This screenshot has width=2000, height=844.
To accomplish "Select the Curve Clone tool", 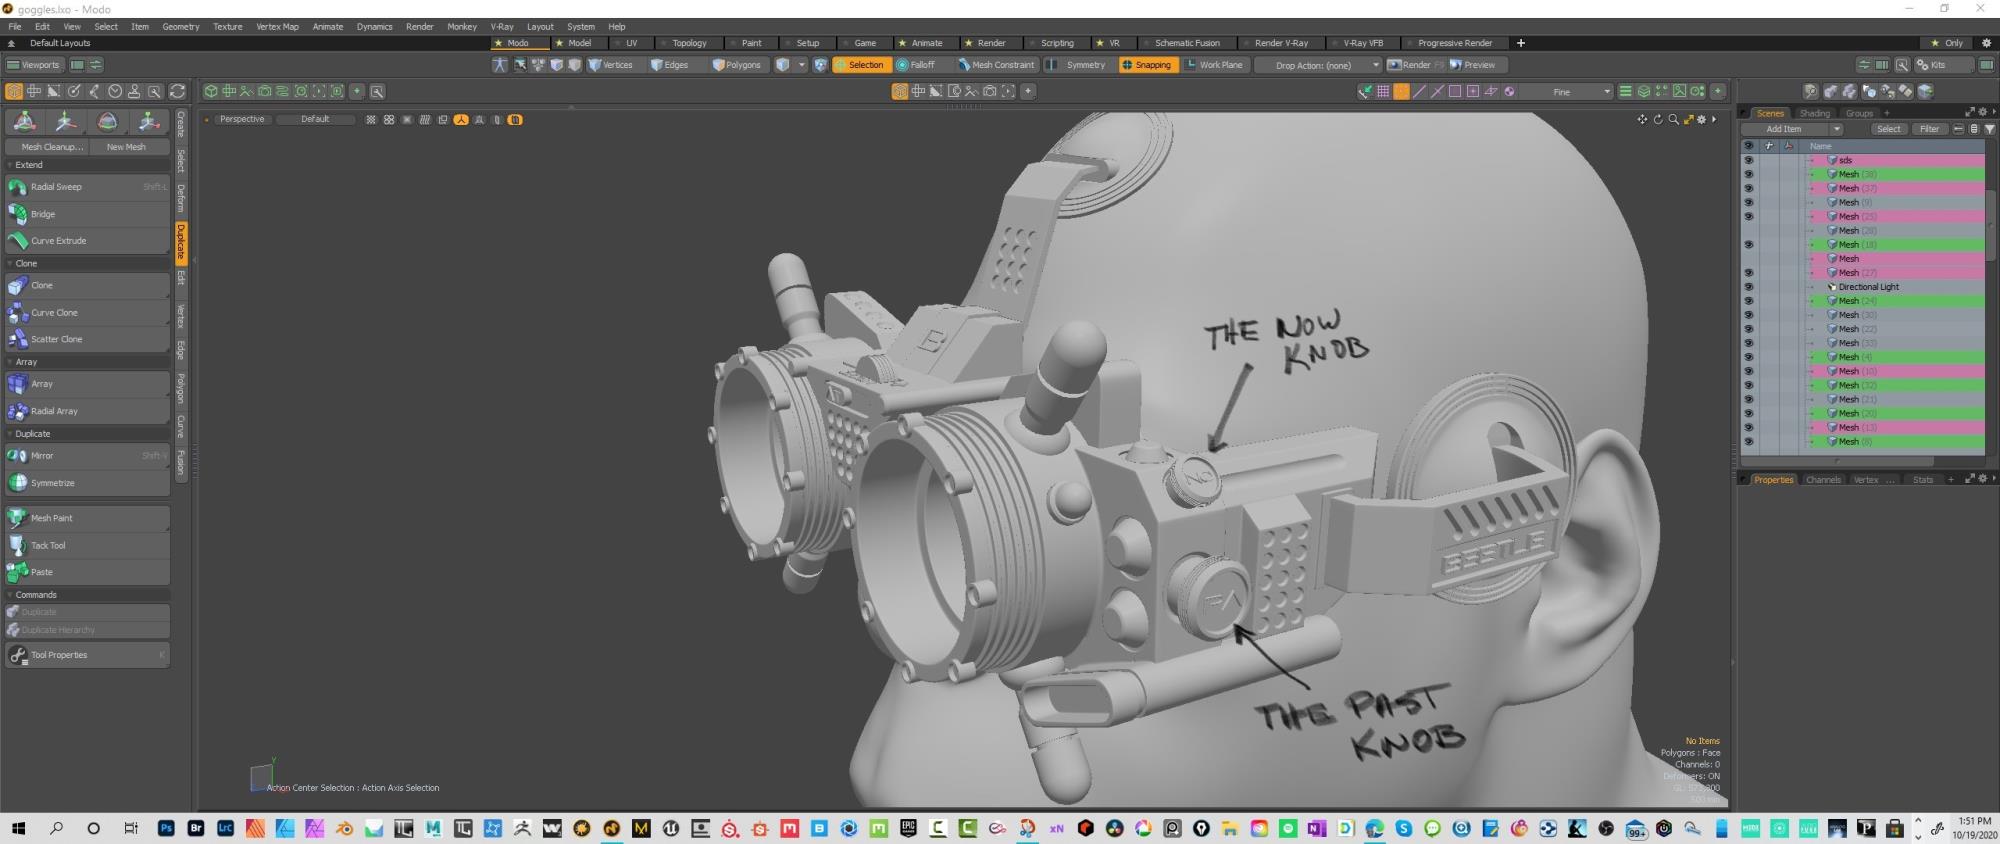I will 87,313.
